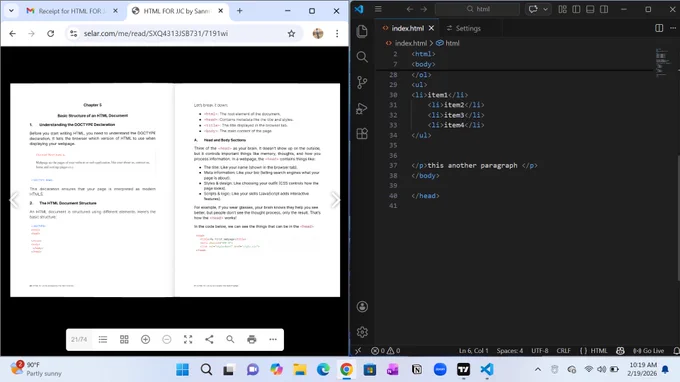Open the Source Control view
680x382 pixels.
coord(362,82)
